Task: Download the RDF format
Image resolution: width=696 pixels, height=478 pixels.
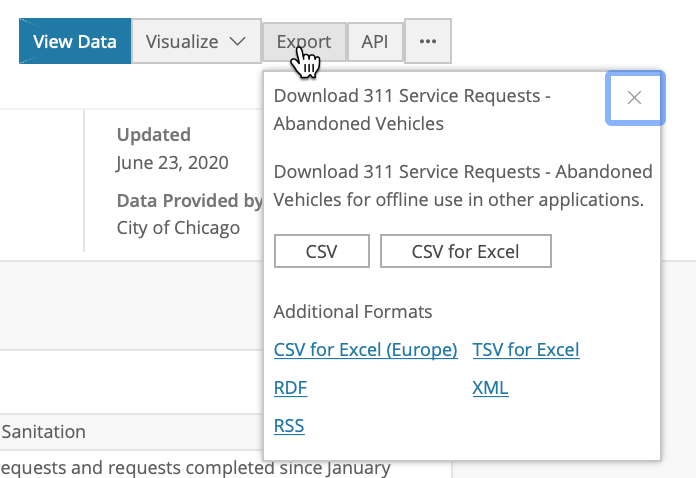Action: (290, 388)
